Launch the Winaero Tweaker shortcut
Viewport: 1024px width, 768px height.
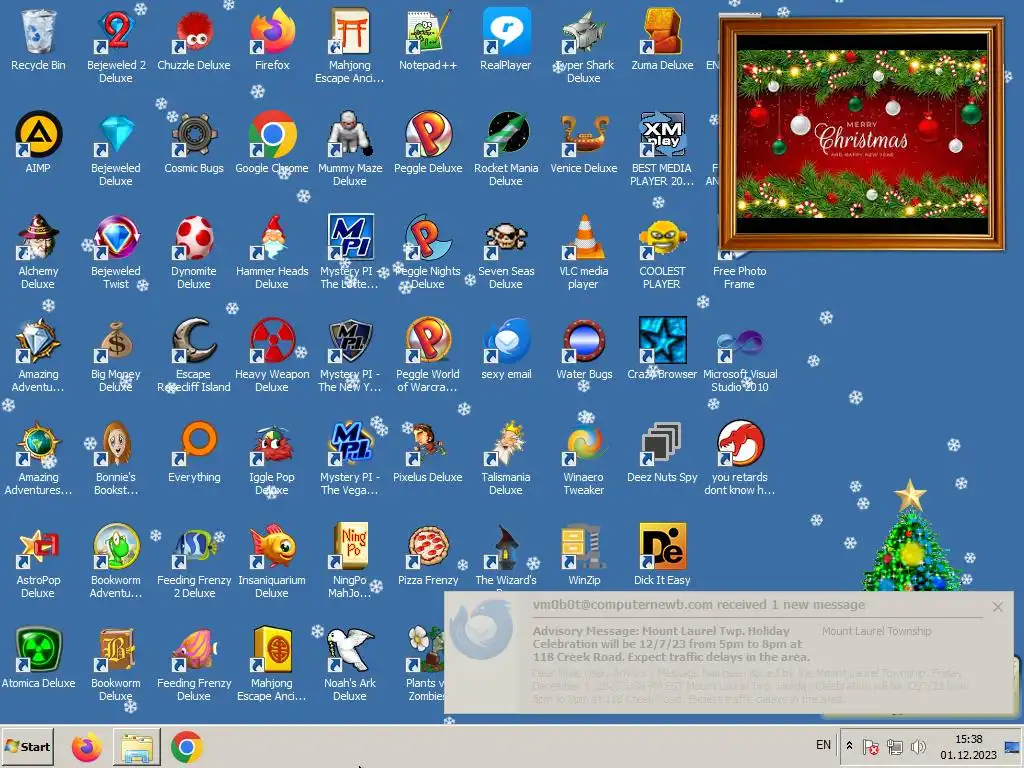point(584,443)
